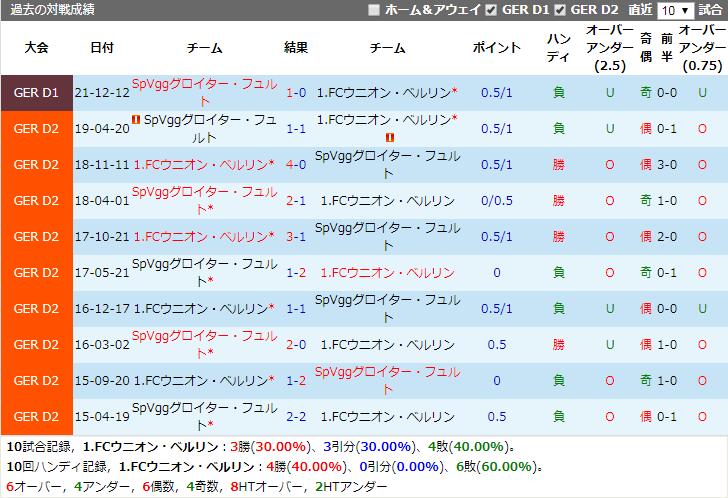
Task: Select the date 17-05-21
Action: 102,272
